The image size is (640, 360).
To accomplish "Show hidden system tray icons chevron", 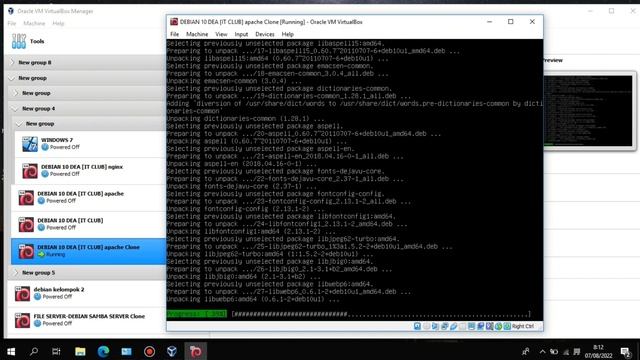I will click(x=542, y=351).
